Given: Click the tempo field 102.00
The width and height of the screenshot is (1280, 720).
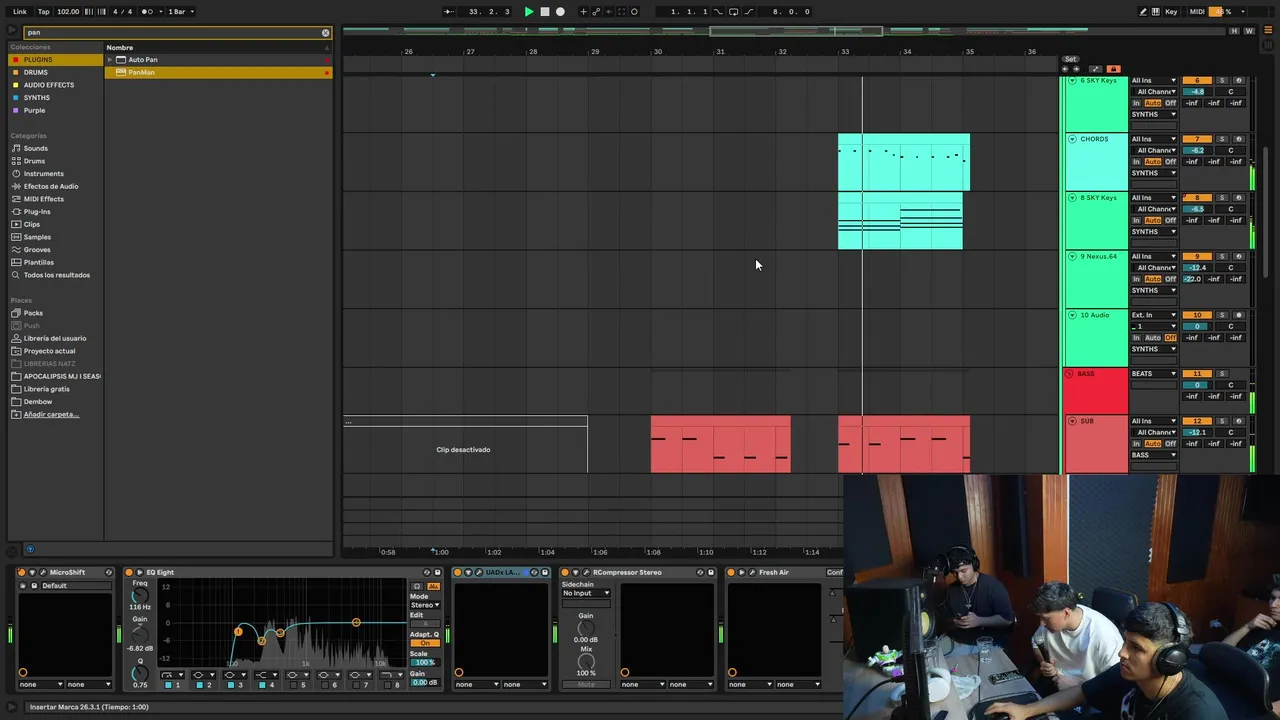Looking at the screenshot, I should point(68,12).
